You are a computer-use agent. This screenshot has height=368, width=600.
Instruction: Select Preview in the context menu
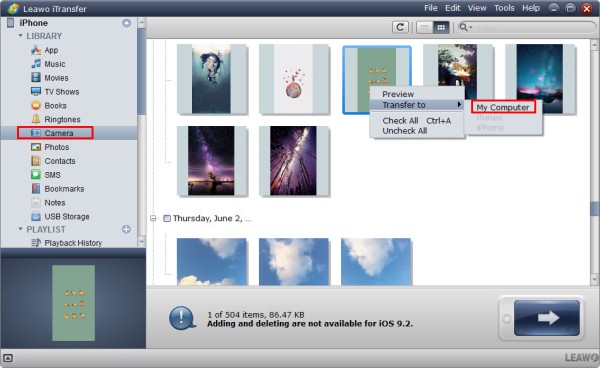tap(398, 94)
